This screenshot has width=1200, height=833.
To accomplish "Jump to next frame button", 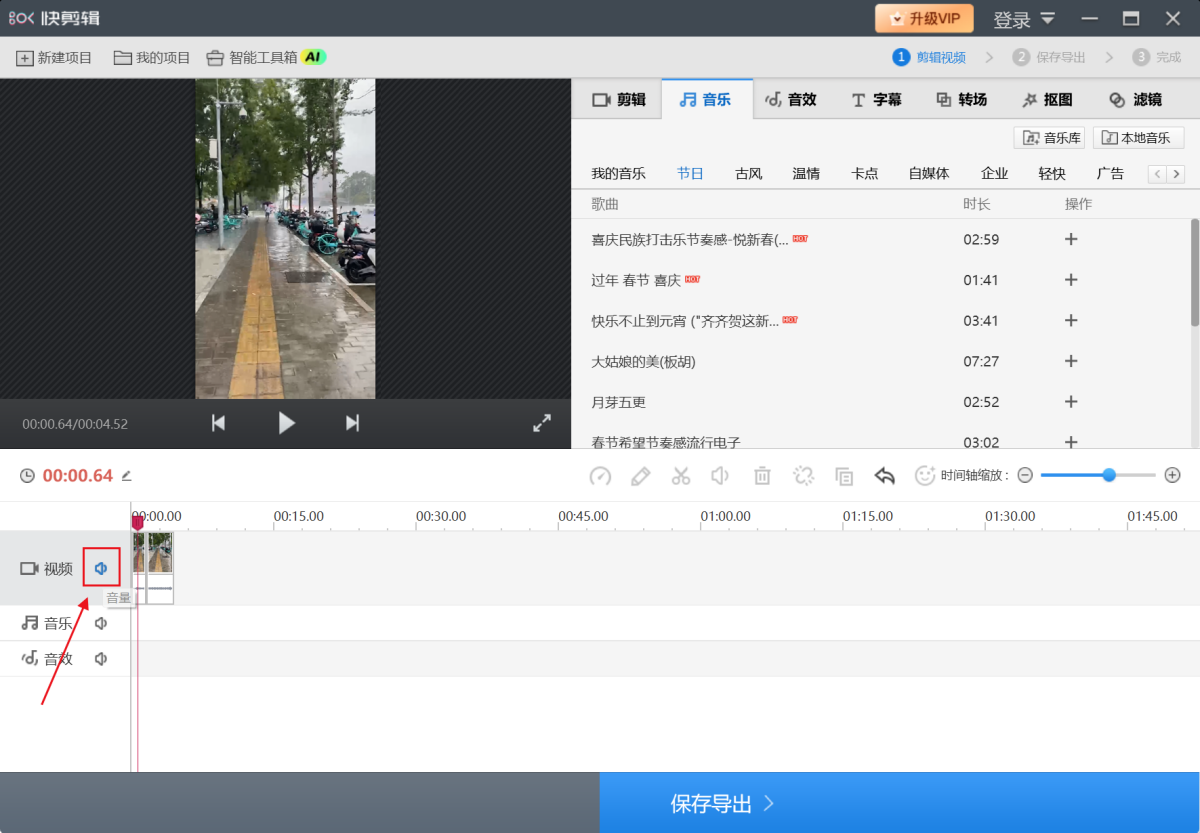I will pos(352,423).
